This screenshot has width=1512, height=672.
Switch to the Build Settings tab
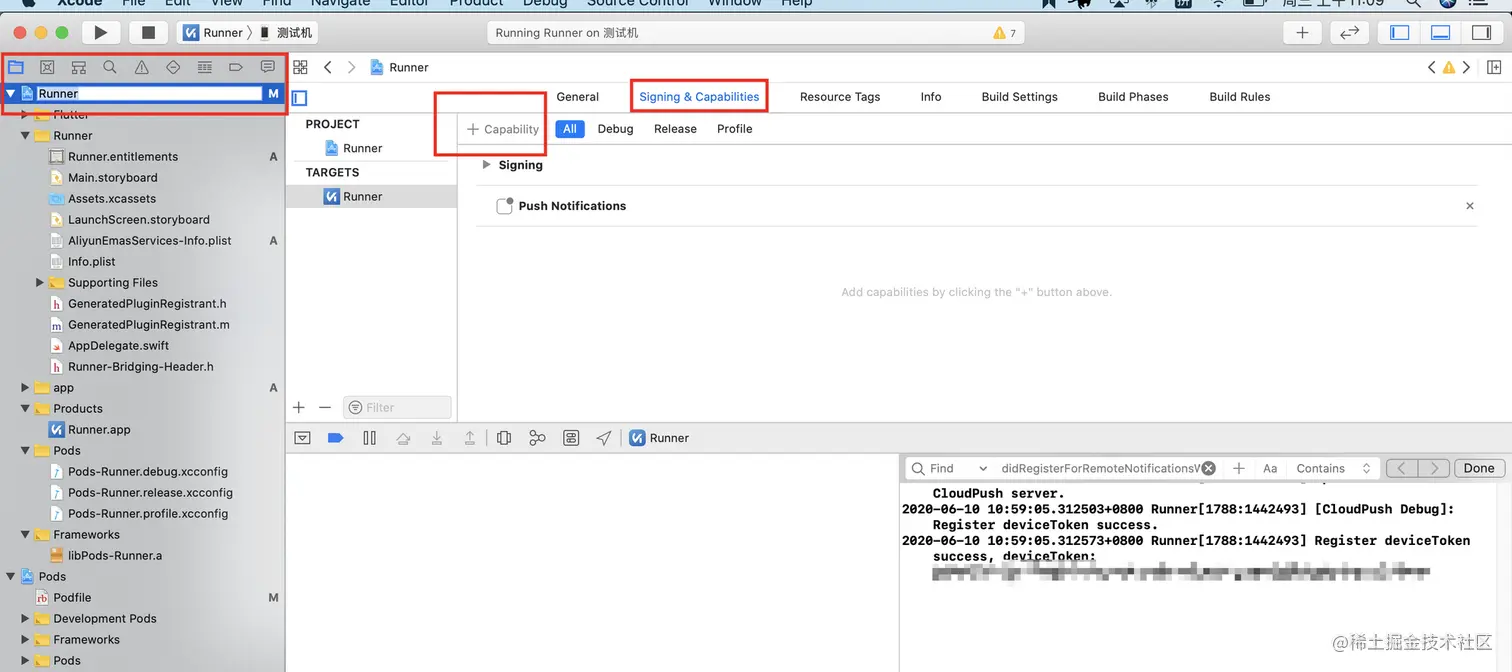tap(1019, 97)
